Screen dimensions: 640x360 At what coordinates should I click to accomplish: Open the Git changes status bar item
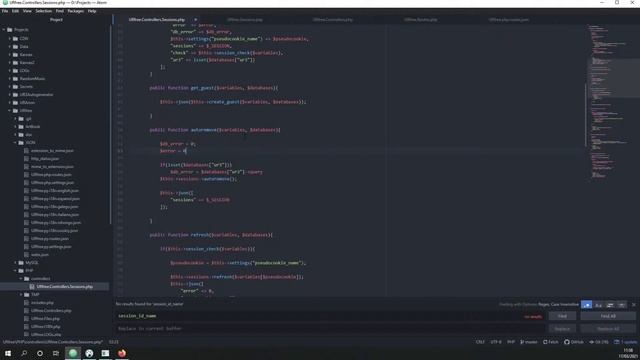tap(599, 342)
